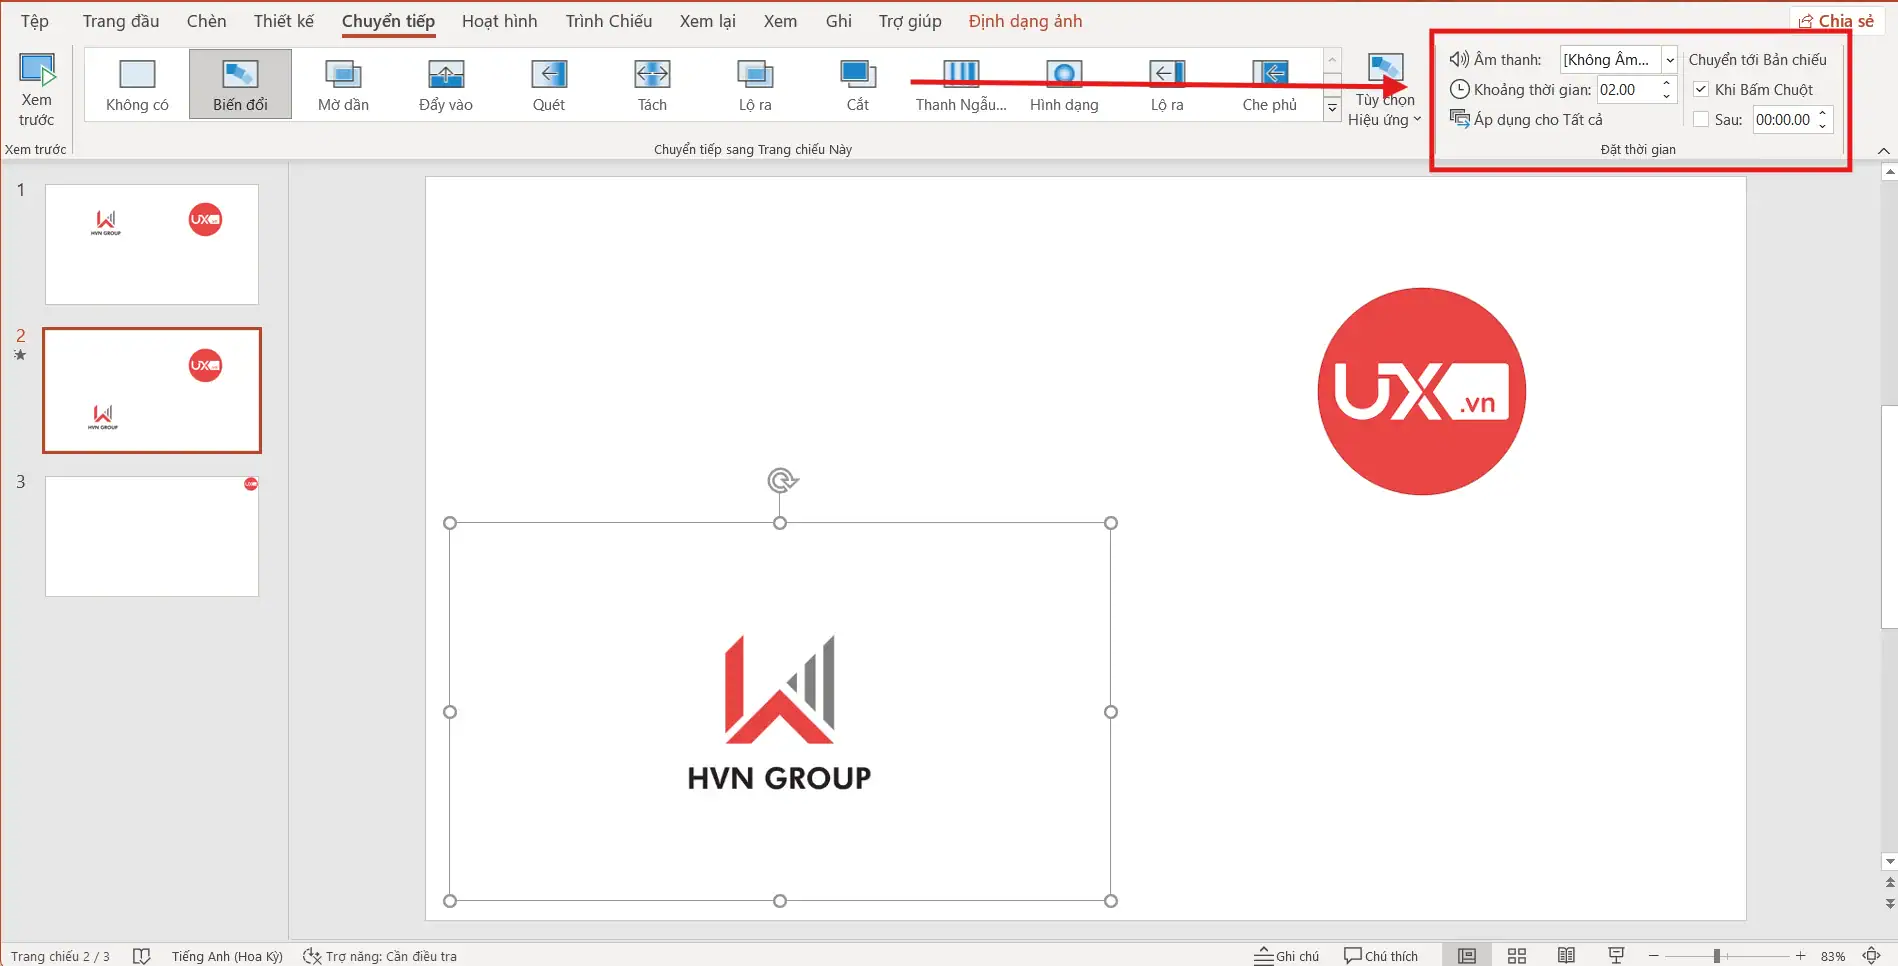Switch to slide sorter view in status bar
1898x966 pixels.
[1516, 956]
